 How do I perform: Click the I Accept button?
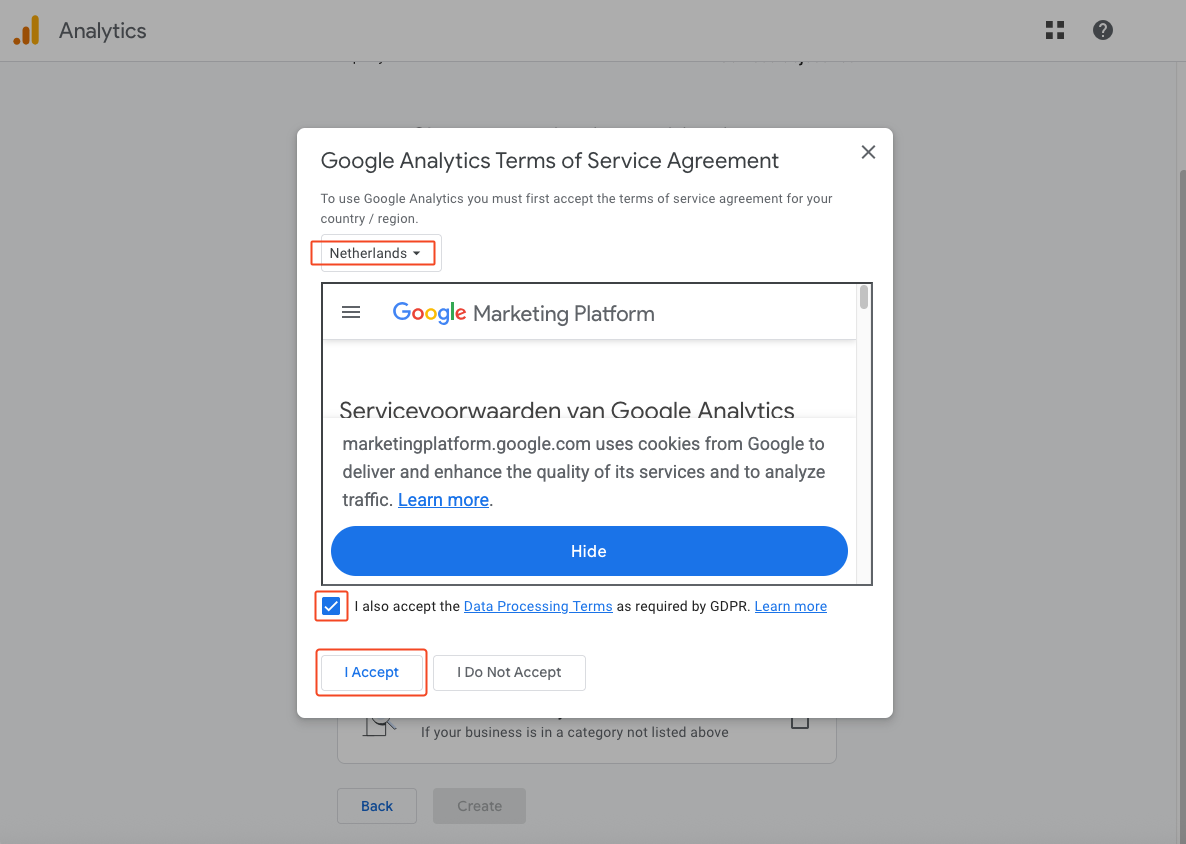pos(372,672)
